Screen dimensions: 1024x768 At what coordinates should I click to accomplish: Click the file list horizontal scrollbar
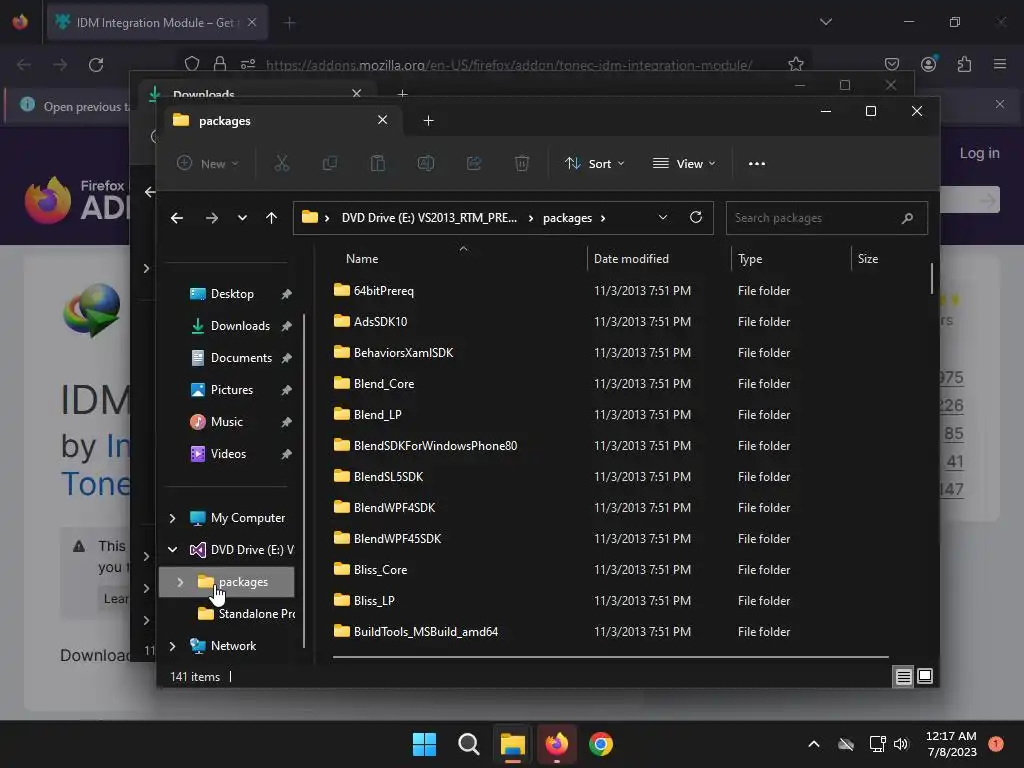point(610,657)
